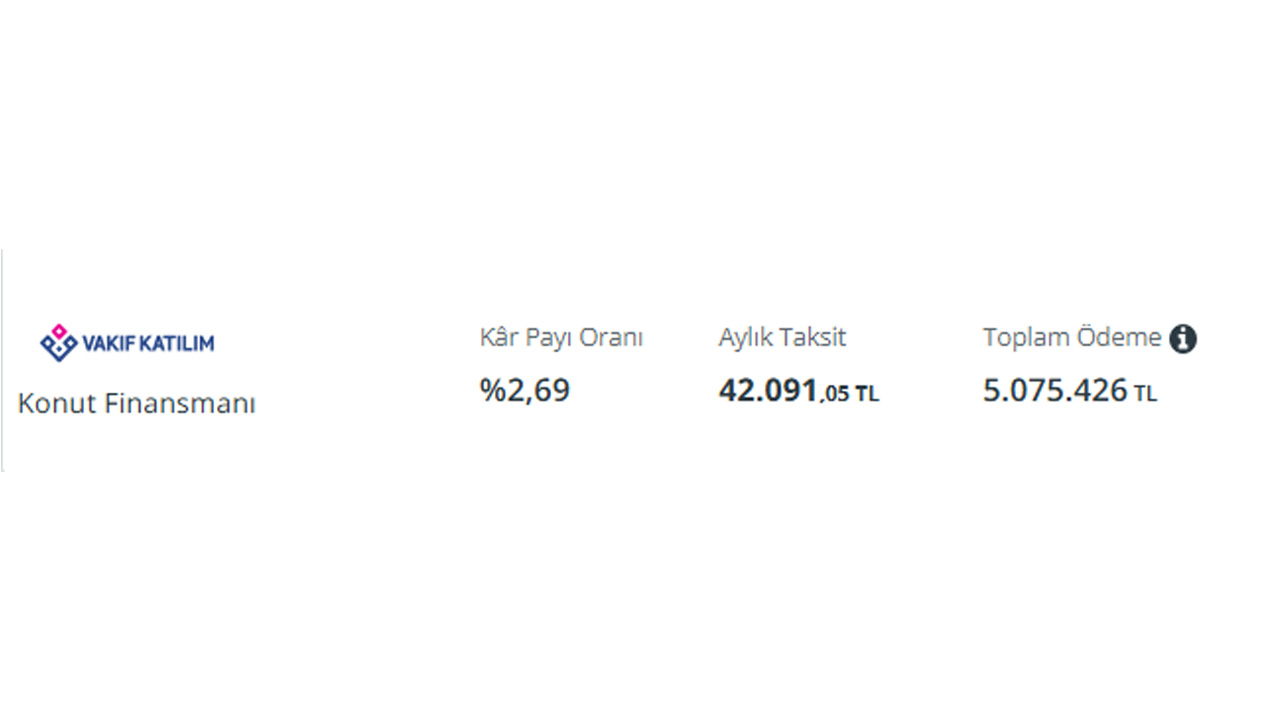1280x720 pixels.
Task: Click the word KATILIM in the logo
Action: [x=177, y=344]
